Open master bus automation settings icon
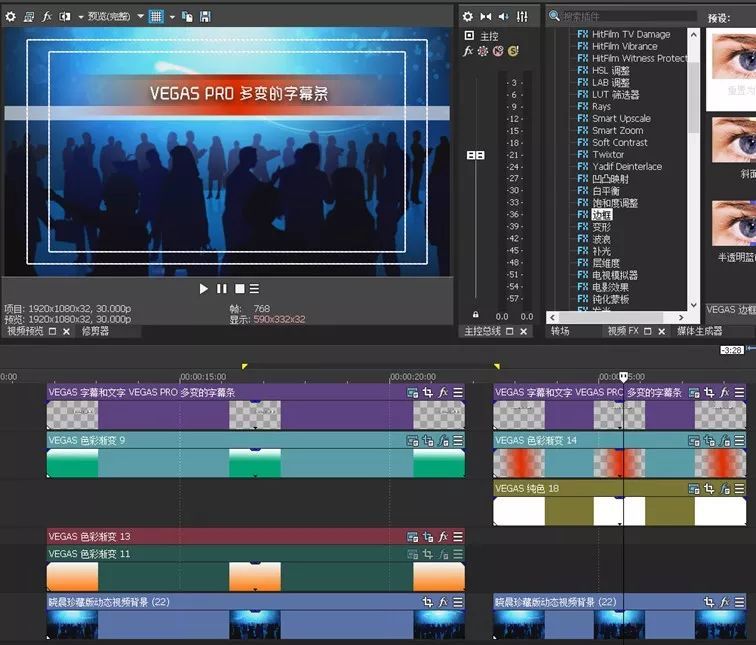 pyautogui.click(x=483, y=51)
